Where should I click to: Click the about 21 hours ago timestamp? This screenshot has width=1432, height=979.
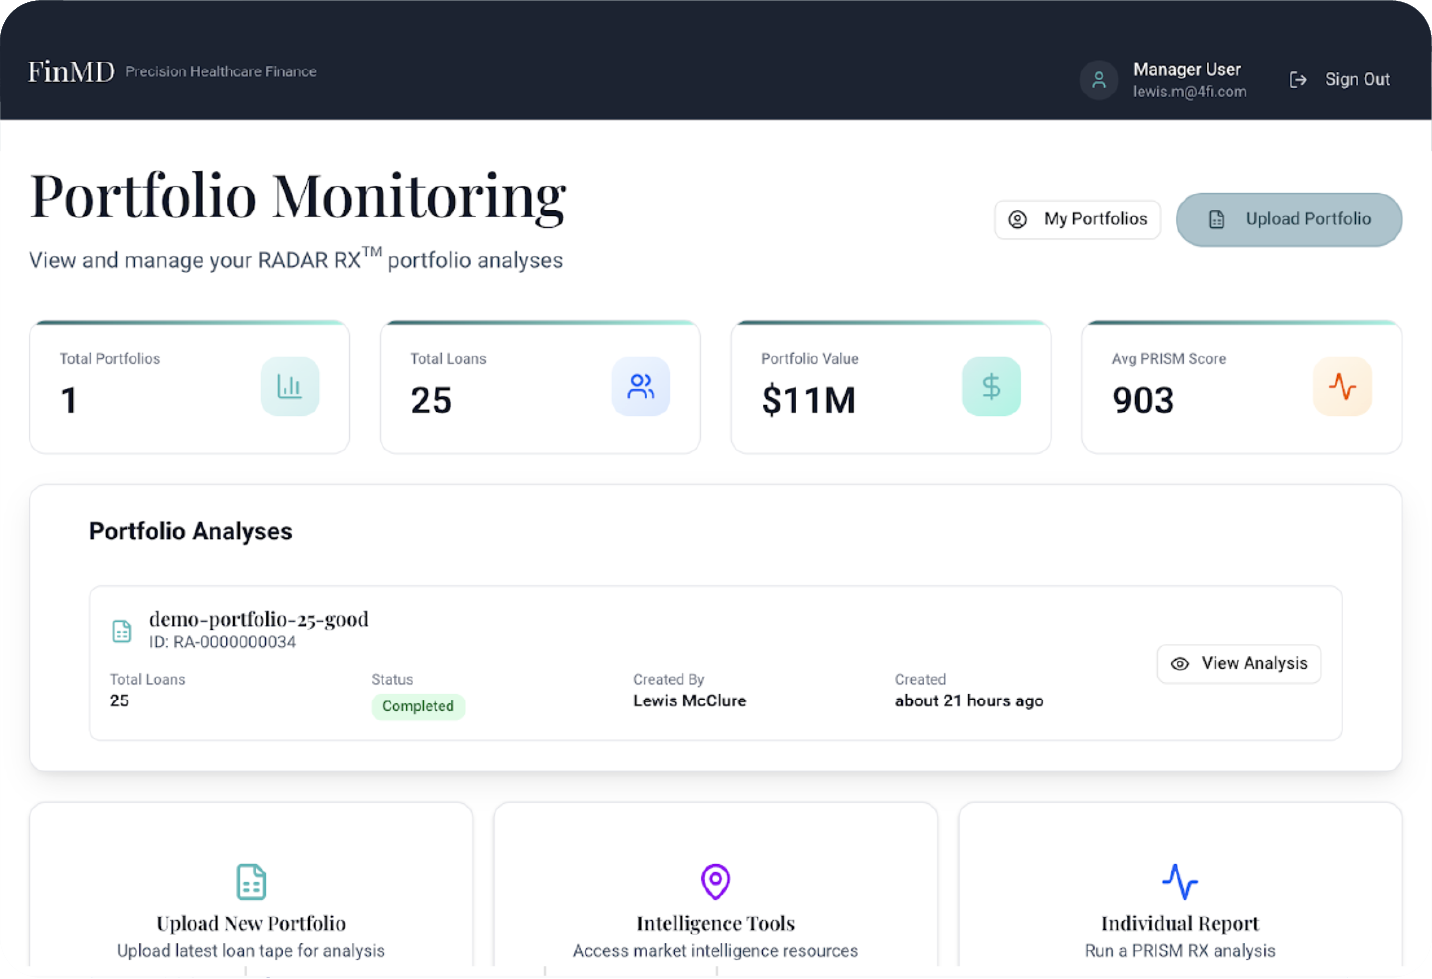[x=969, y=701]
